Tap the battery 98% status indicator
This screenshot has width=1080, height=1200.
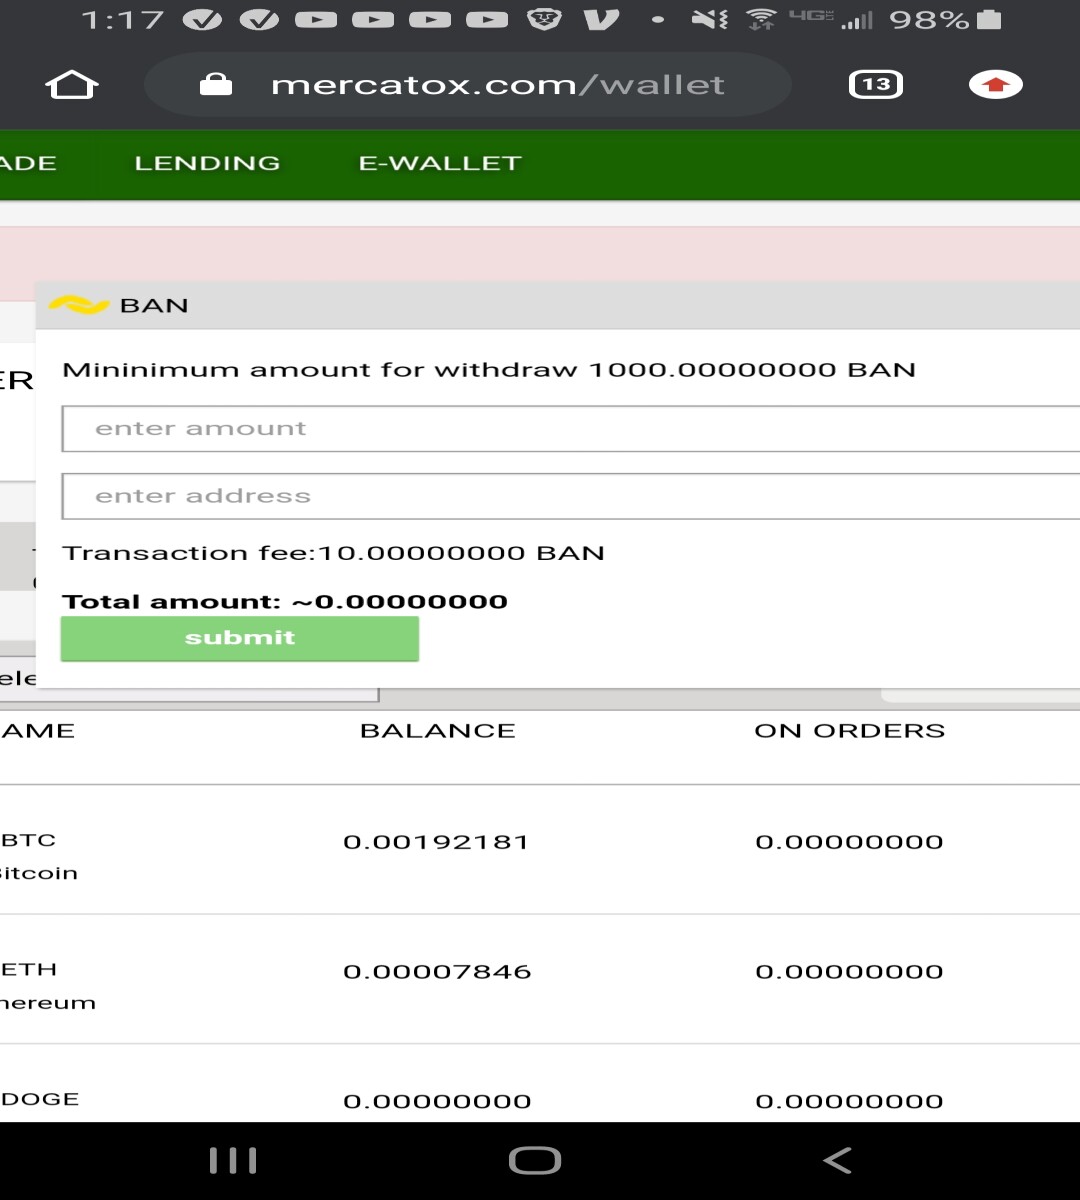click(x=945, y=20)
